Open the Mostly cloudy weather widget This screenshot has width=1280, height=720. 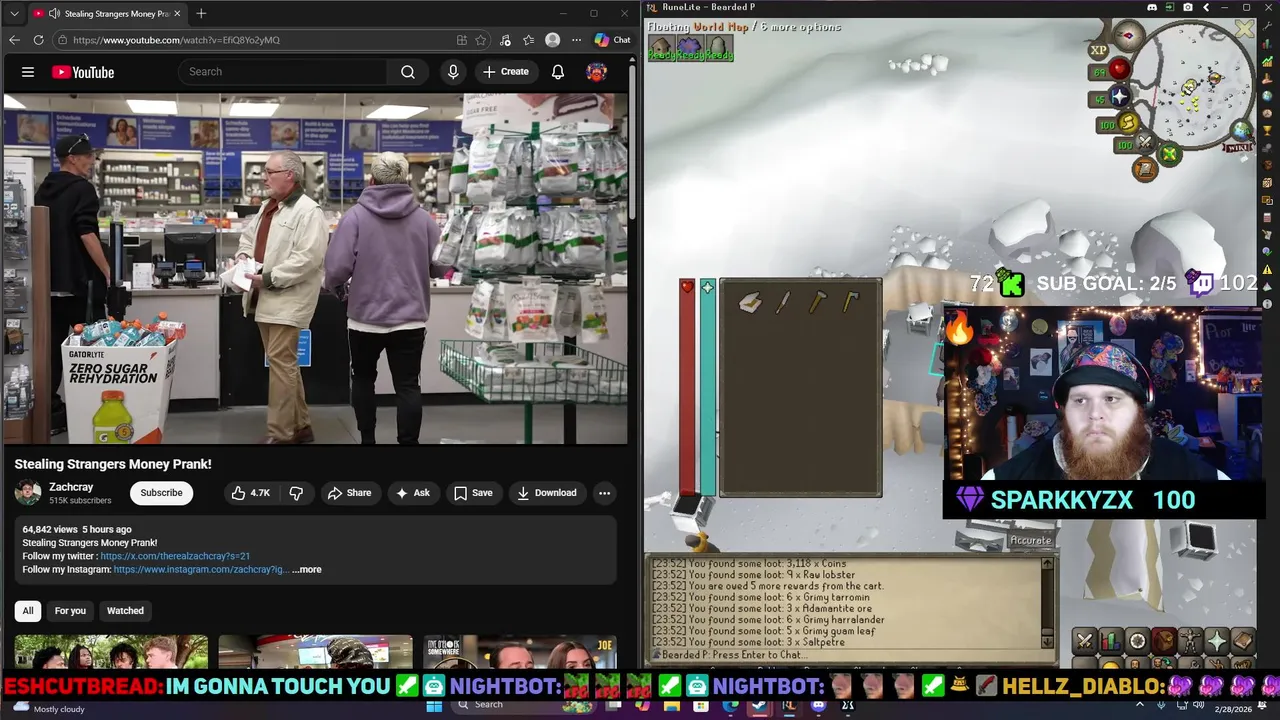coord(48,709)
